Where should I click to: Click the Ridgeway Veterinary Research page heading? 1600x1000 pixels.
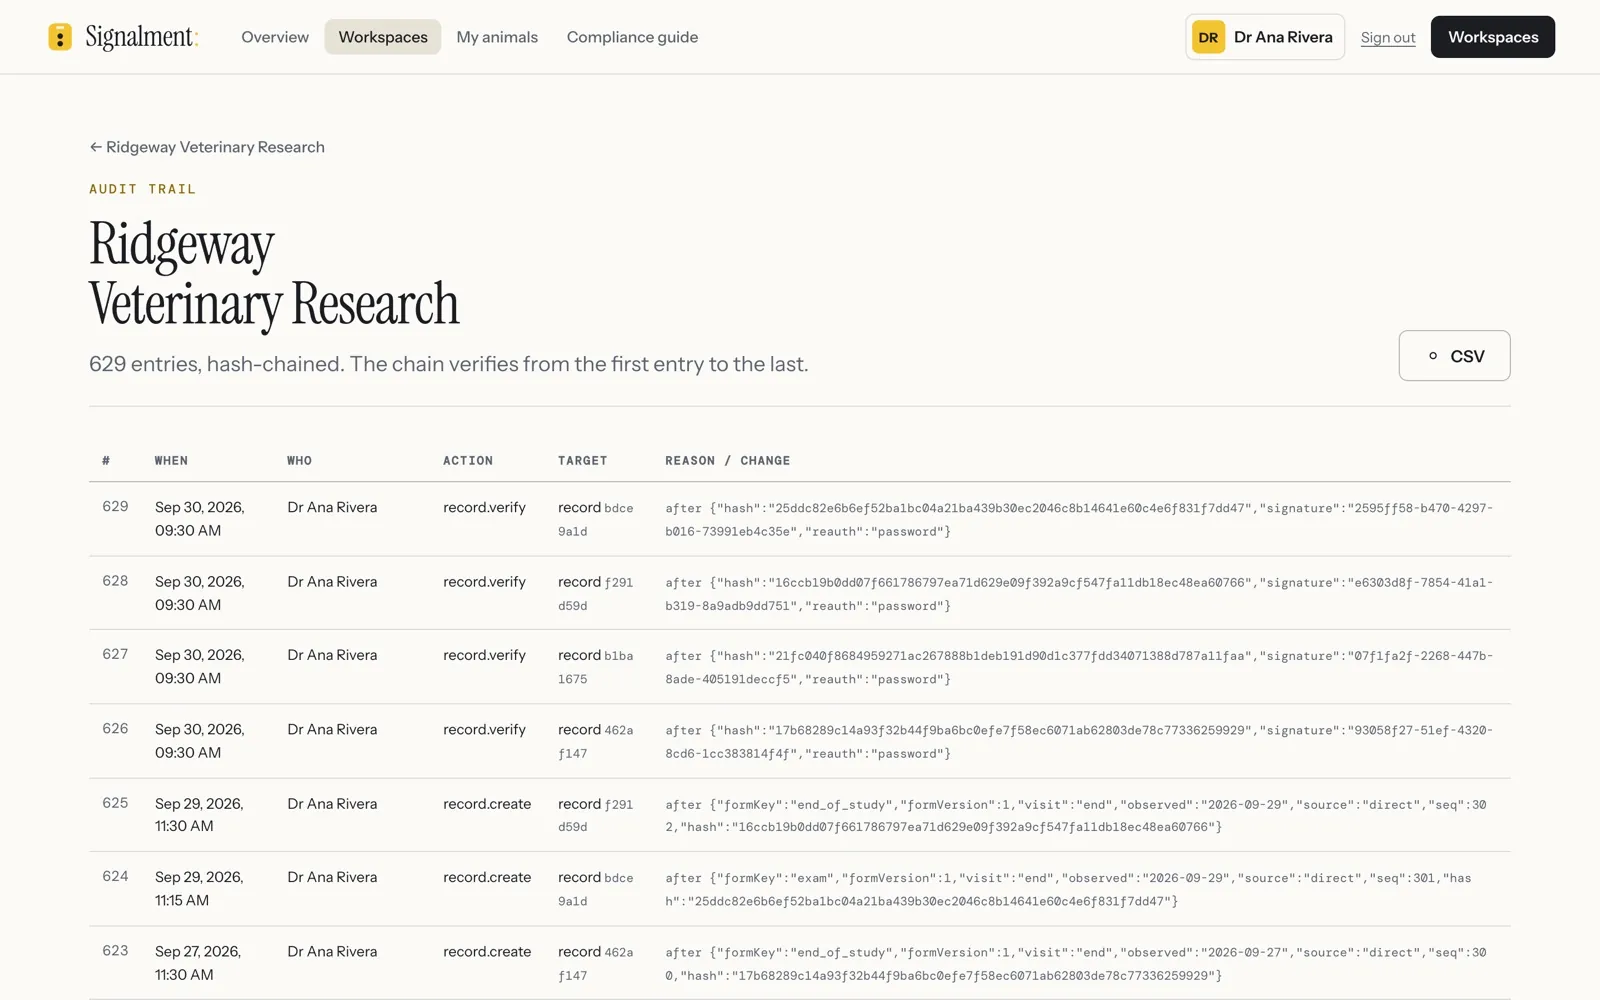pyautogui.click(x=274, y=274)
